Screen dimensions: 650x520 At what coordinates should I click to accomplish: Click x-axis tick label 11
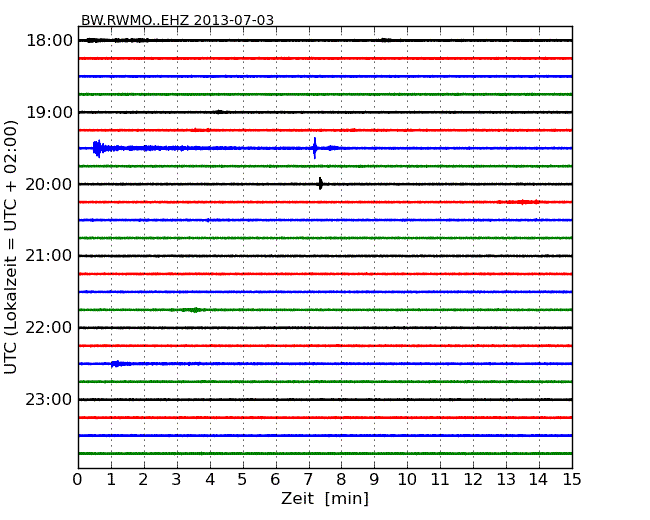tap(440, 480)
